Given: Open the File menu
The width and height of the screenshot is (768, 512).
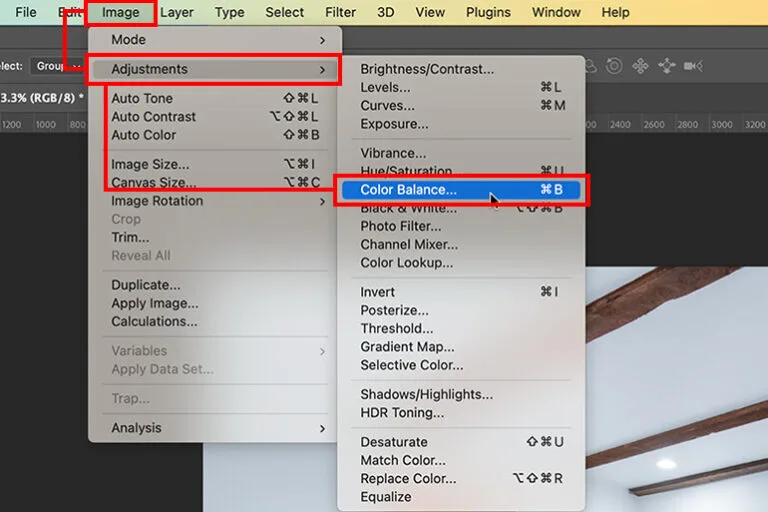Looking at the screenshot, I should pyautogui.click(x=25, y=12).
